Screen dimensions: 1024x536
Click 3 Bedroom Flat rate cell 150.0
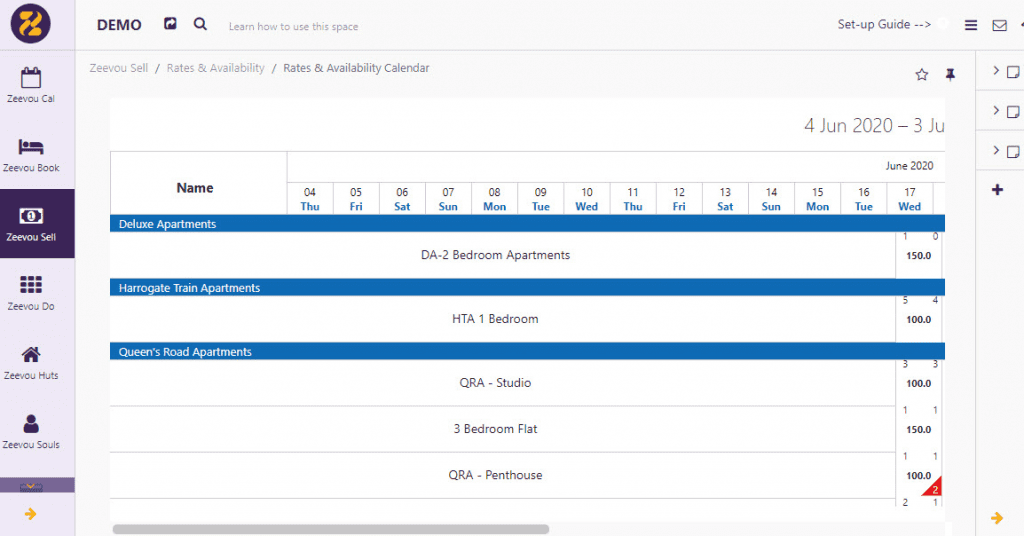919,429
